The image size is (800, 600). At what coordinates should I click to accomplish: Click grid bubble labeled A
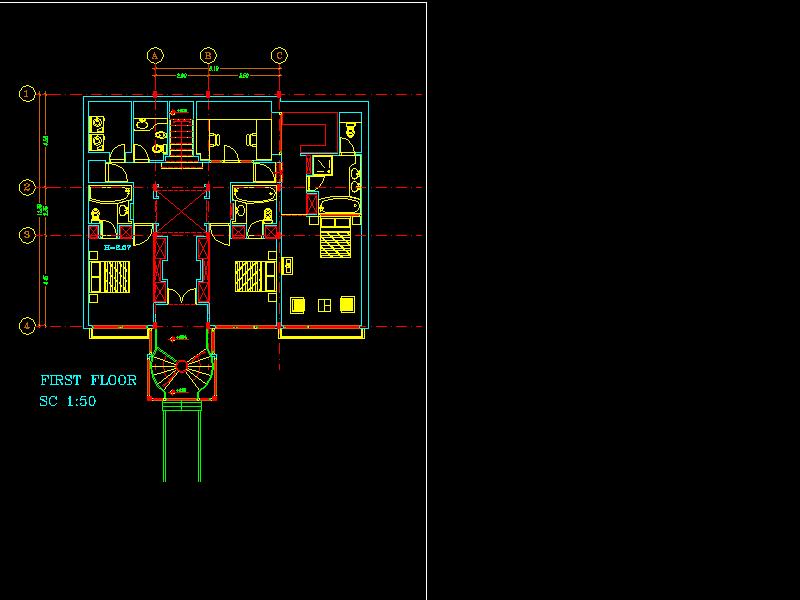[x=155, y=56]
